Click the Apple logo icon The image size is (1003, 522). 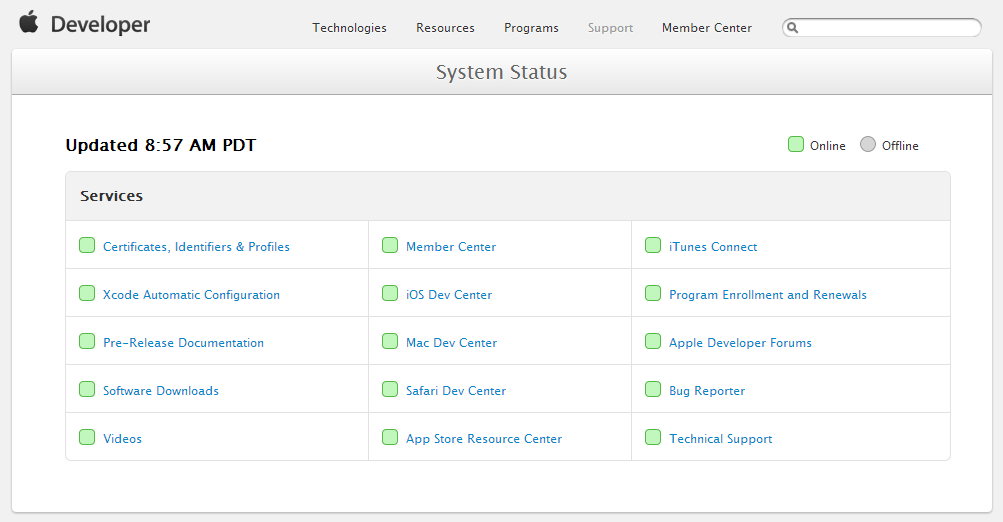(28, 23)
